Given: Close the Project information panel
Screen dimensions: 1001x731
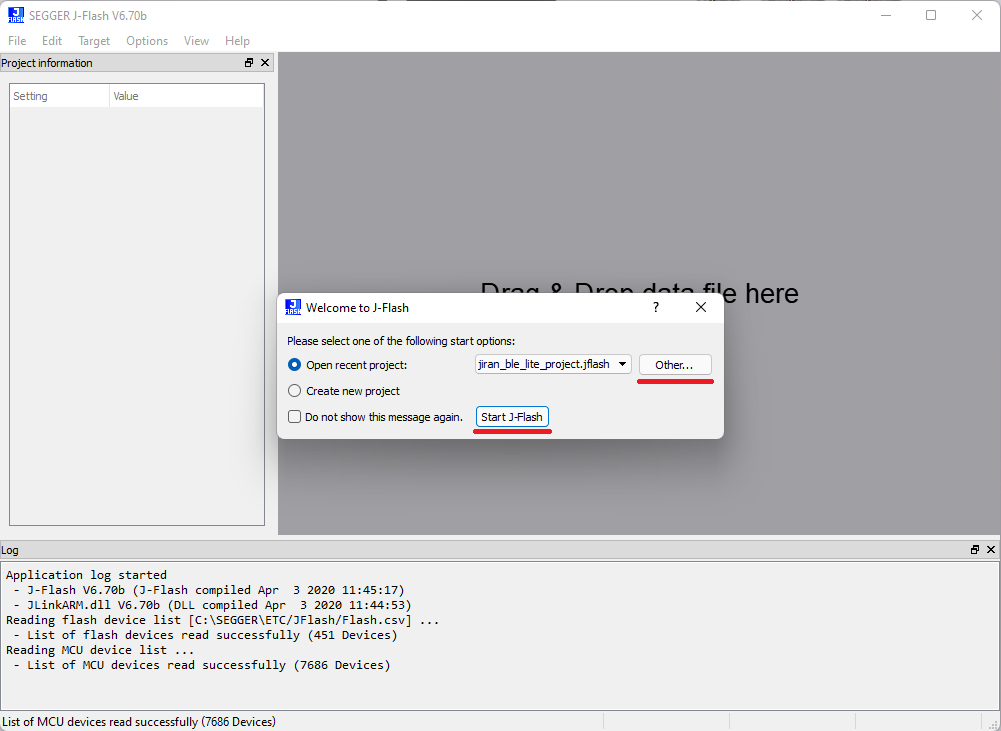Looking at the screenshot, I should coord(265,63).
